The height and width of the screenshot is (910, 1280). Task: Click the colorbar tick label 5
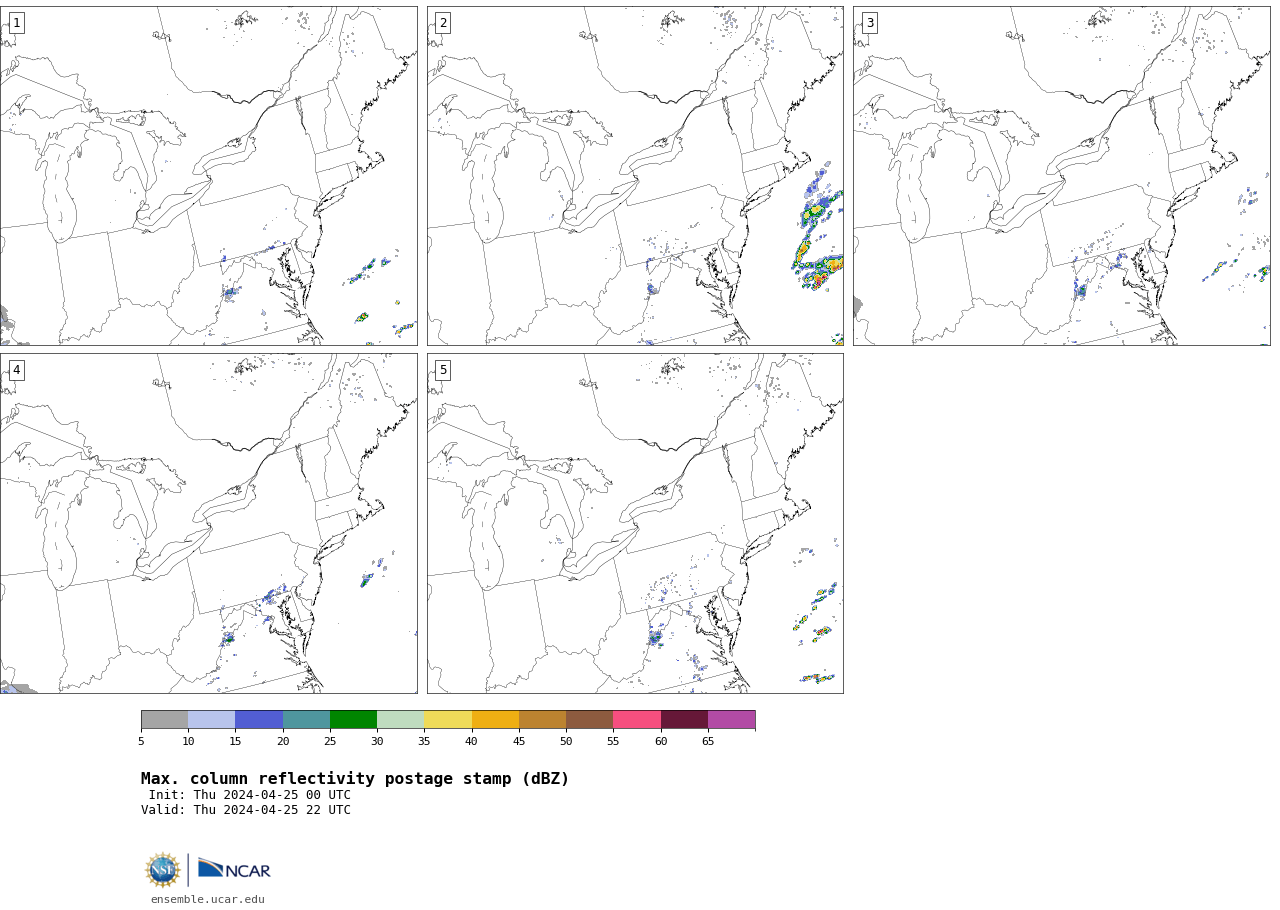(141, 741)
